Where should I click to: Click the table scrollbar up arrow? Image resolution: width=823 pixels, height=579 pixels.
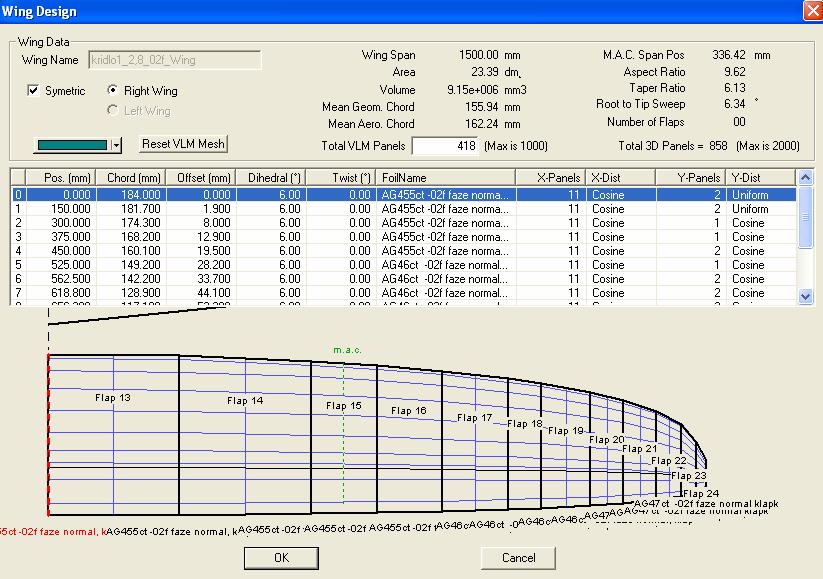click(x=806, y=177)
